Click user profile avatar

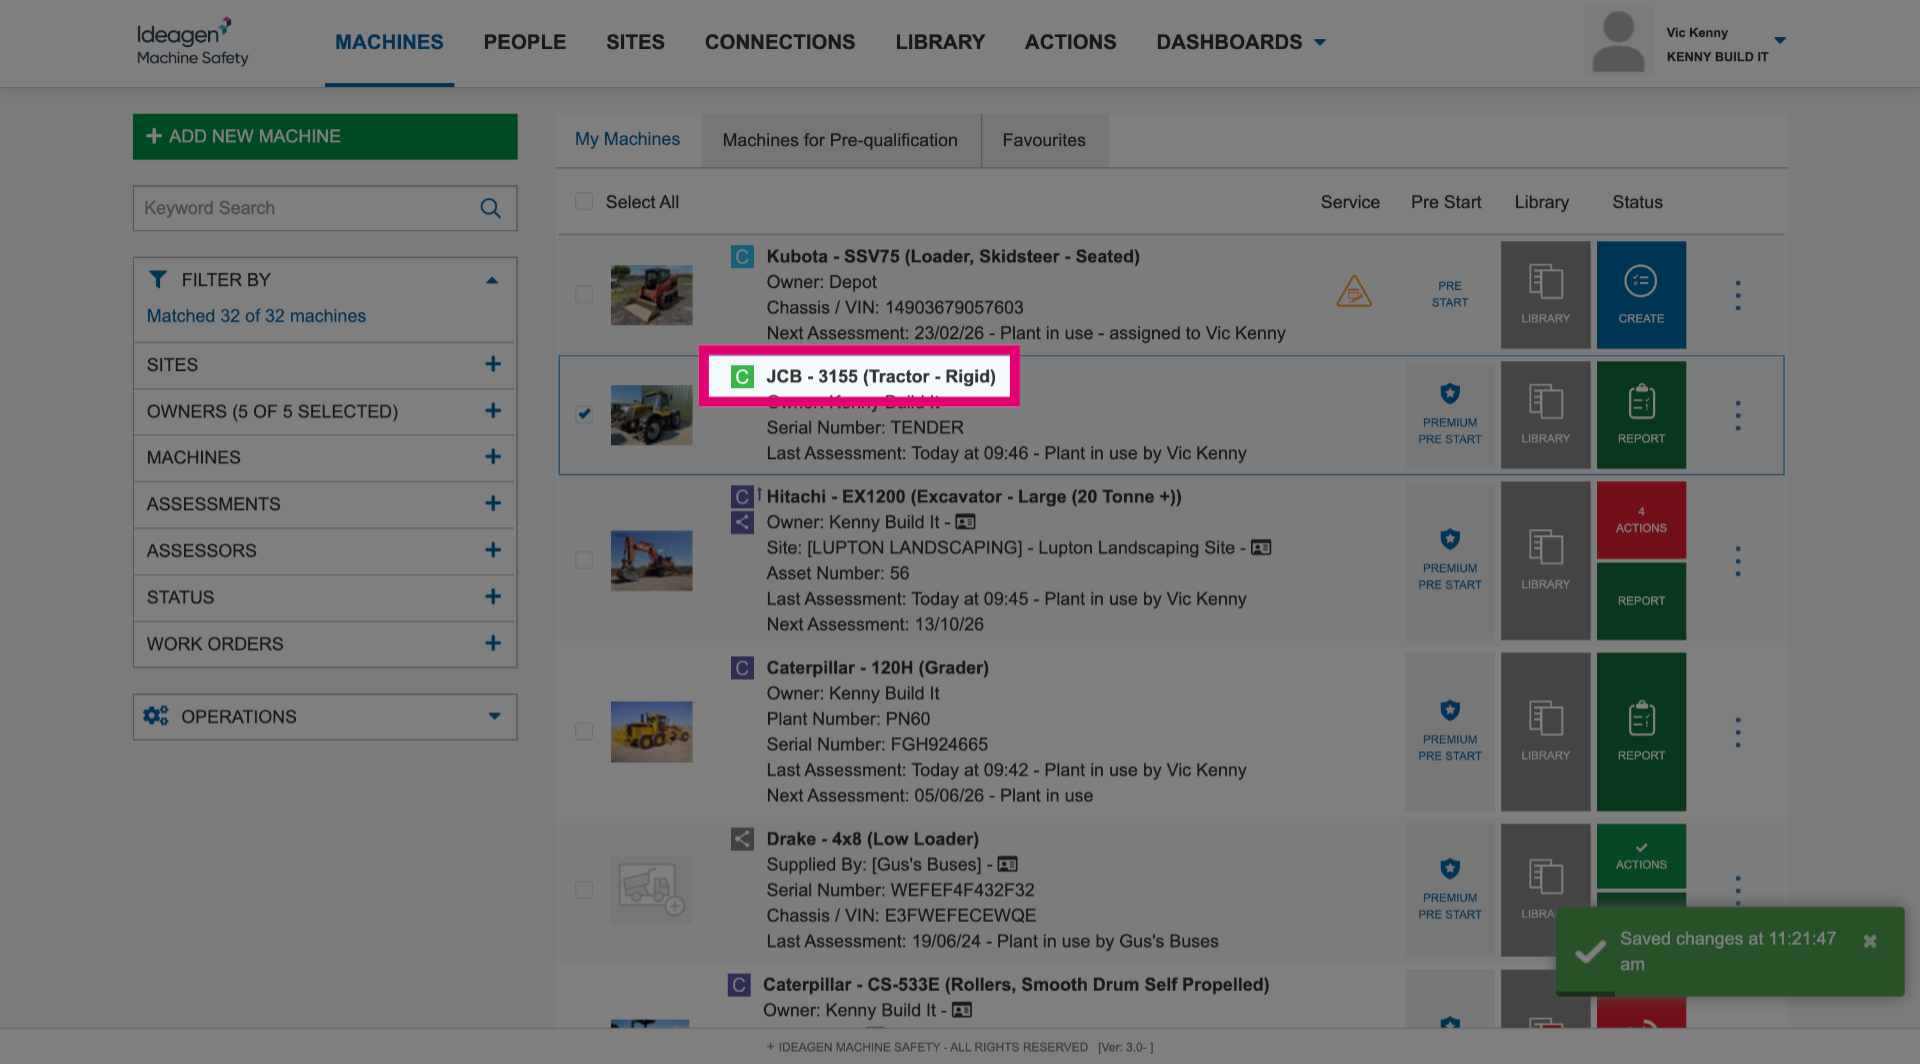click(x=1618, y=41)
